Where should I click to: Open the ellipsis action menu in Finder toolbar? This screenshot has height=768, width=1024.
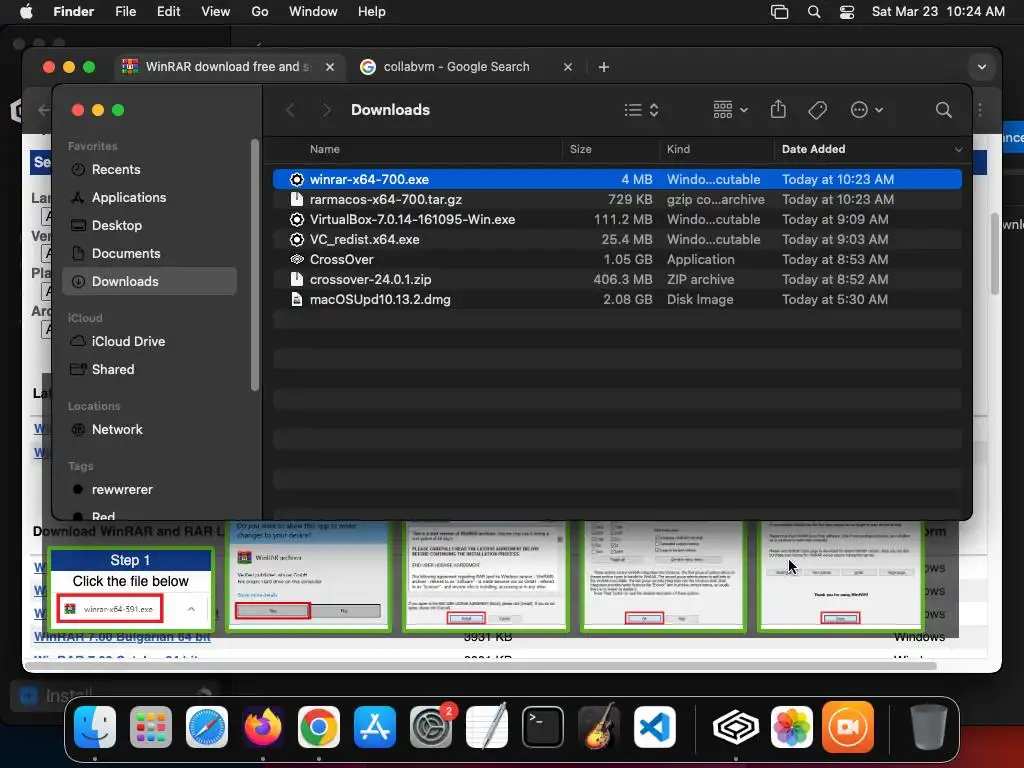pyautogui.click(x=867, y=110)
